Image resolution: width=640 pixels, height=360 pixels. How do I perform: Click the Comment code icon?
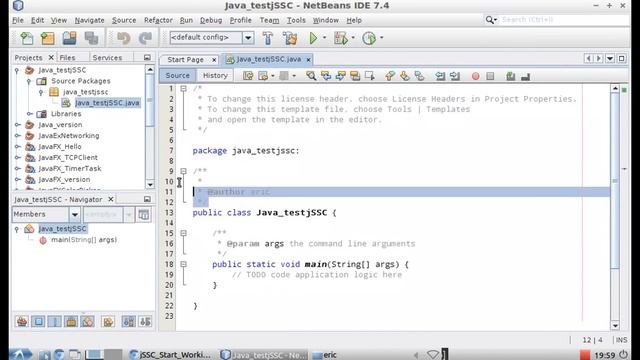tap(510, 76)
